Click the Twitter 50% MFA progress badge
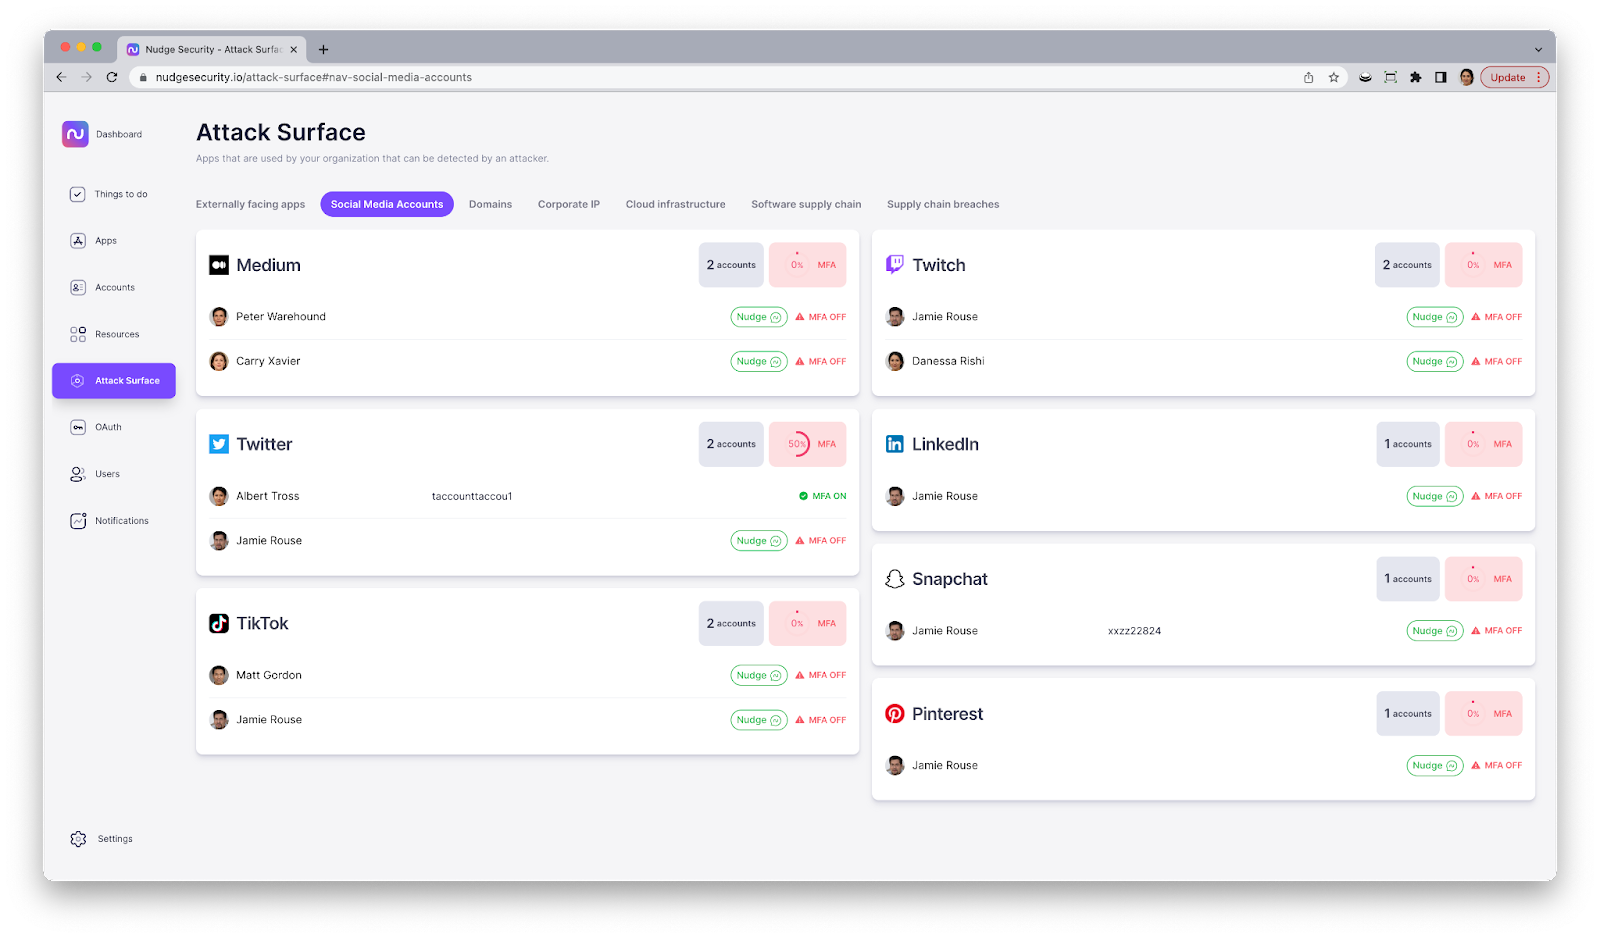This screenshot has width=1600, height=938. (808, 444)
